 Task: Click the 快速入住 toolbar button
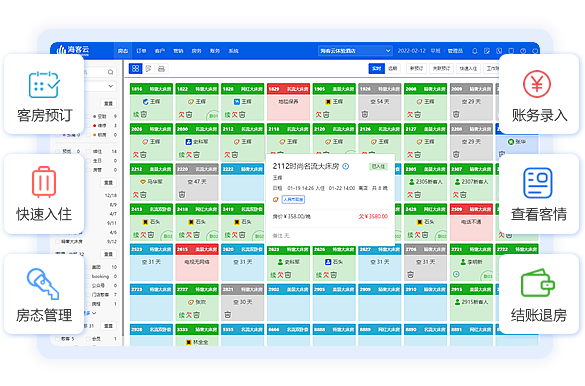pos(468,69)
